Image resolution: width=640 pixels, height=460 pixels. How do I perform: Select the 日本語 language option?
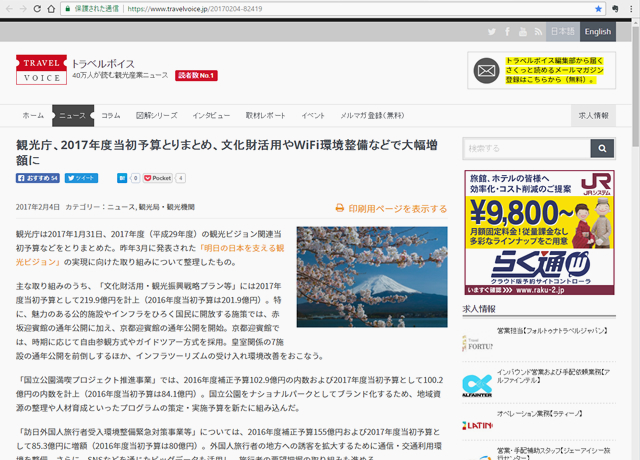click(563, 32)
